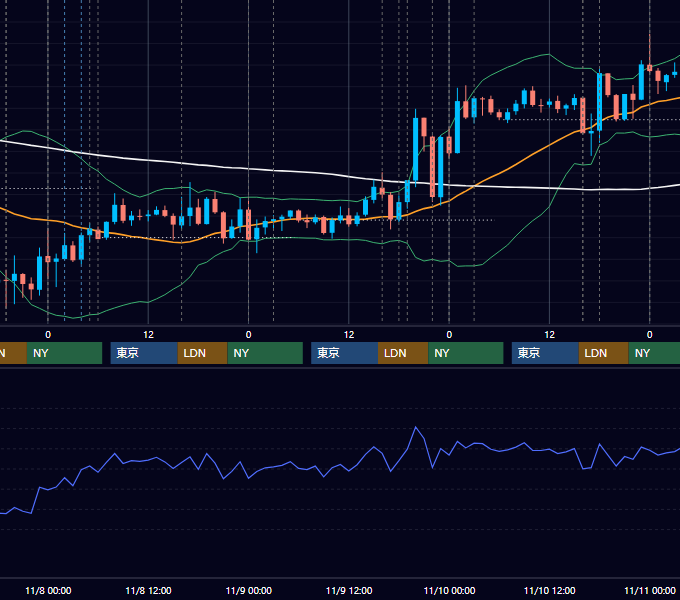Click the 11/10 00:00 date label
The width and height of the screenshot is (680, 600).
click(x=449, y=590)
